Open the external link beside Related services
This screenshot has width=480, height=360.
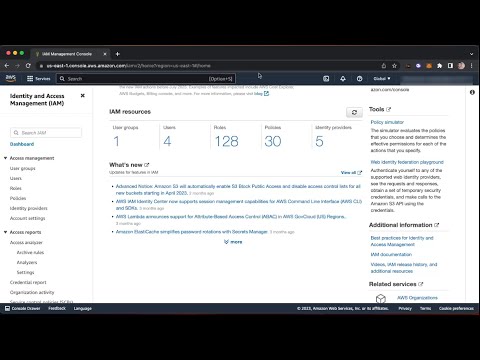click(421, 284)
